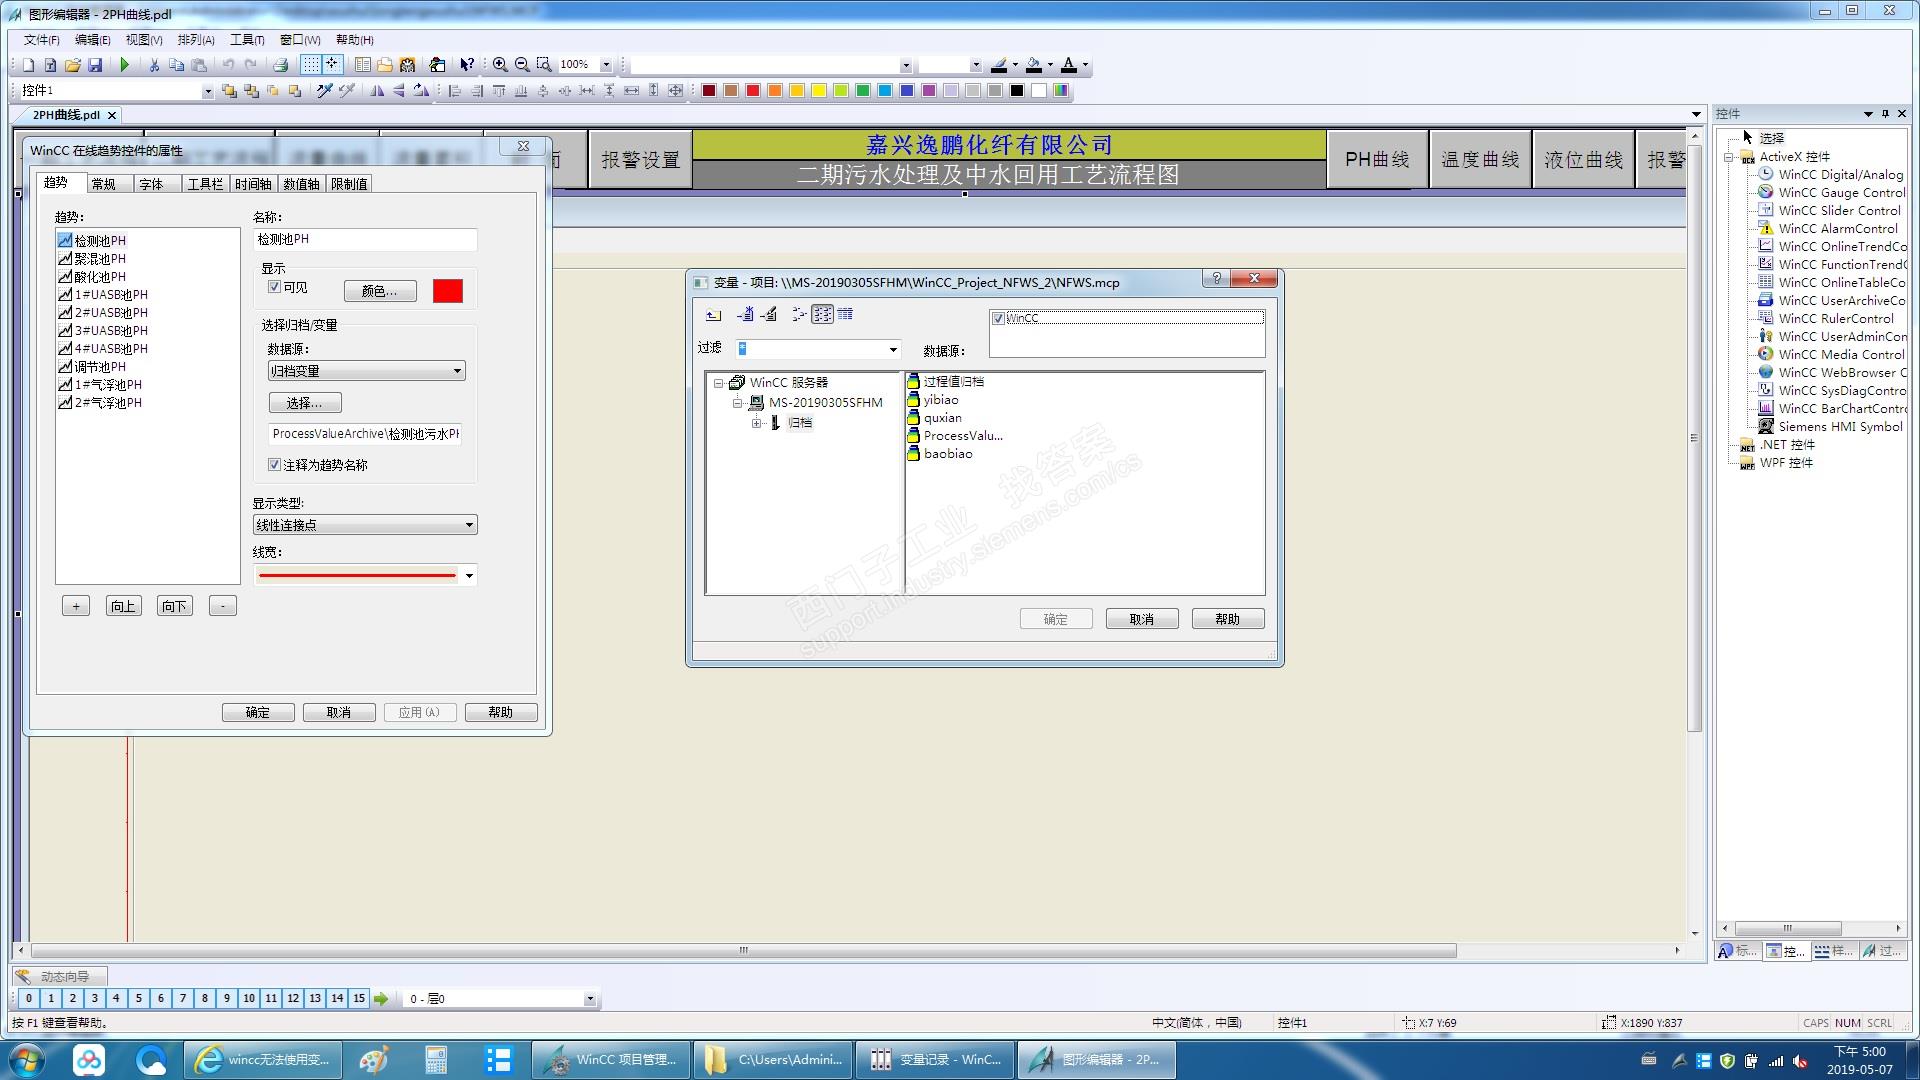Screen dimensions: 1920x1080
Task: Select WinCC AlarmControl in the controls list
Action: click(1836, 228)
